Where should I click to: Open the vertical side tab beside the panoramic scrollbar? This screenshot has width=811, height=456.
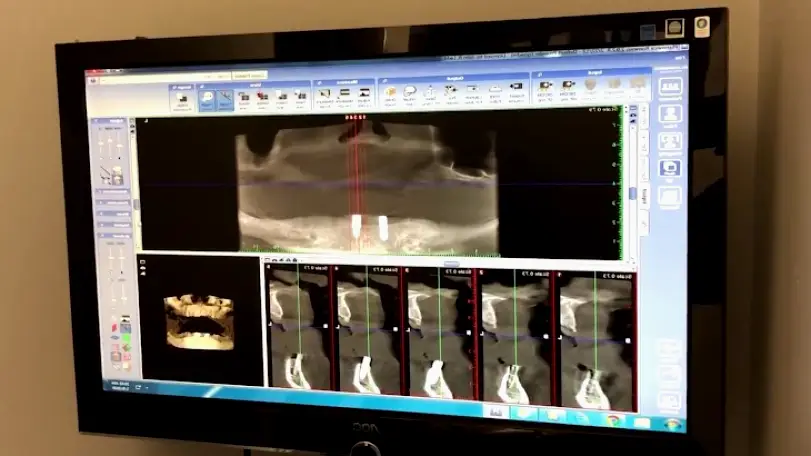point(644,196)
